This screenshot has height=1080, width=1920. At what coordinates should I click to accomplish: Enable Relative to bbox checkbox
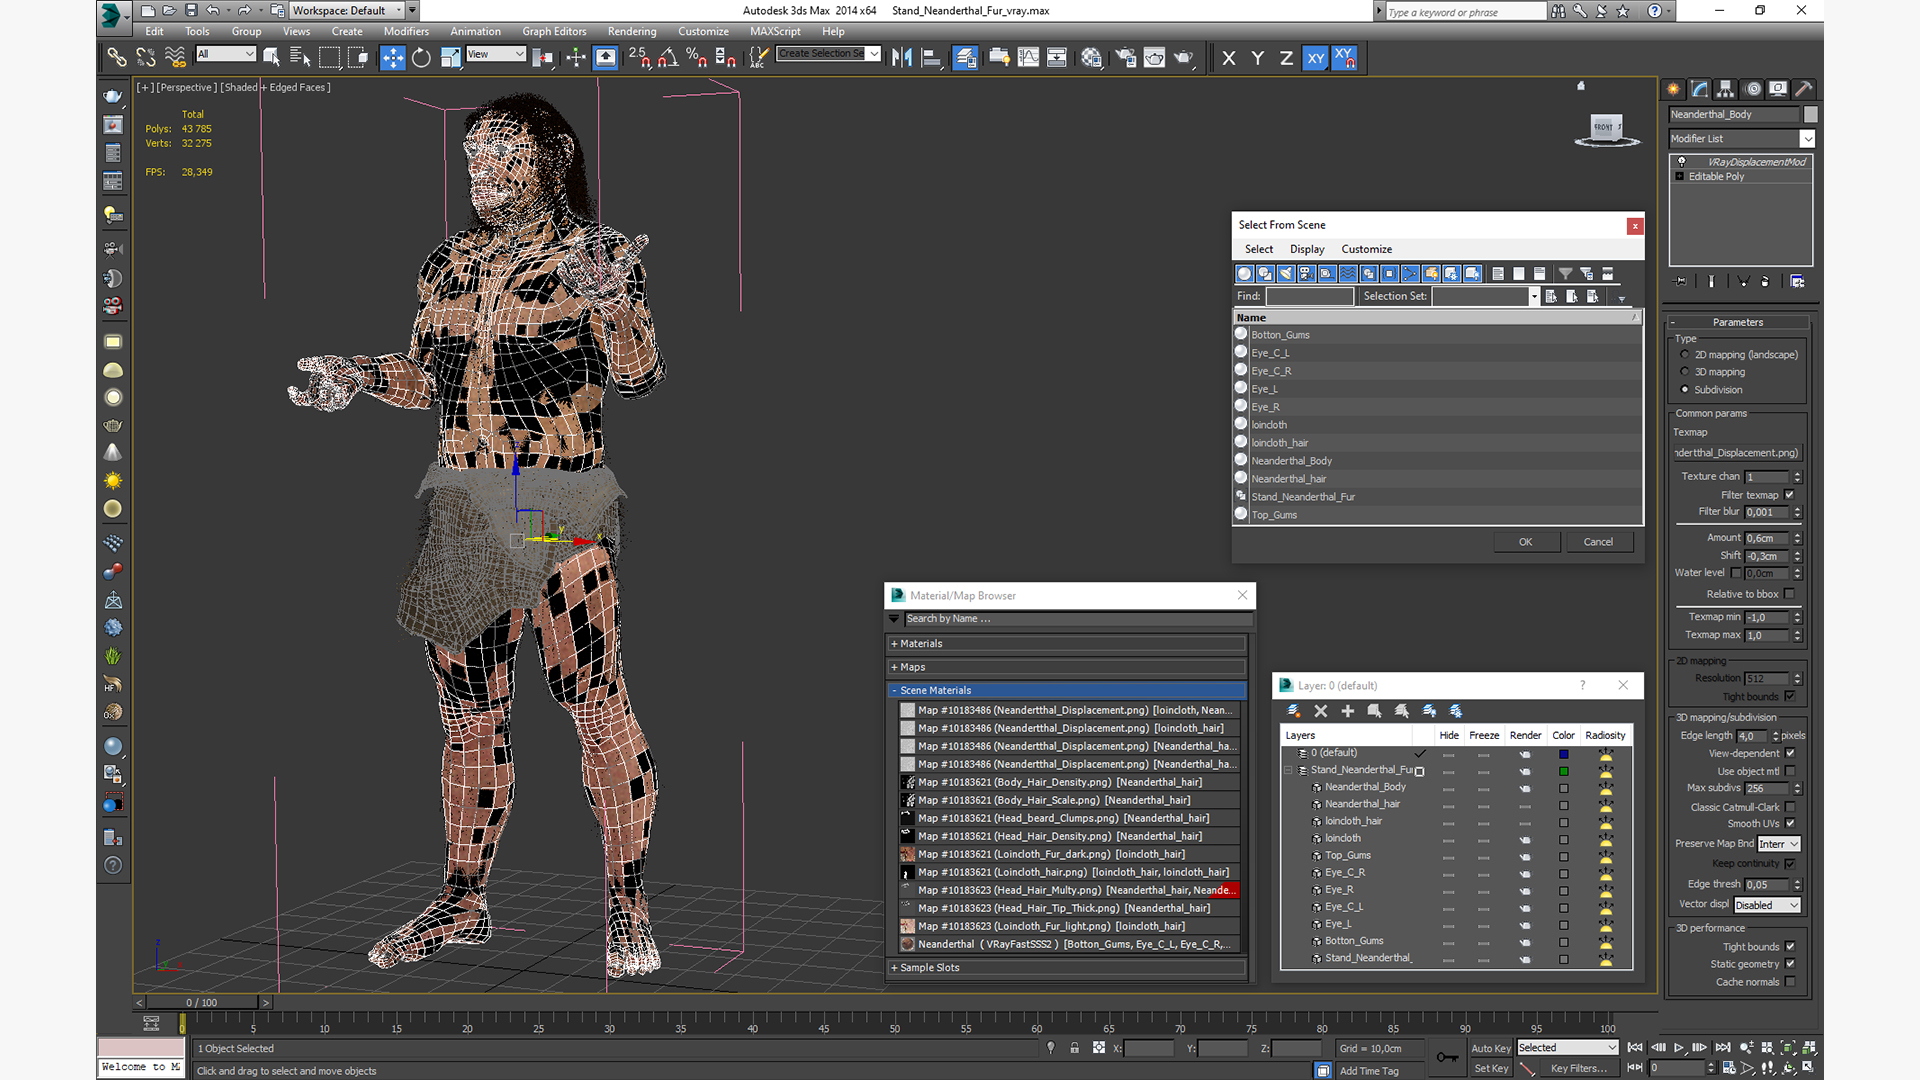[1790, 594]
